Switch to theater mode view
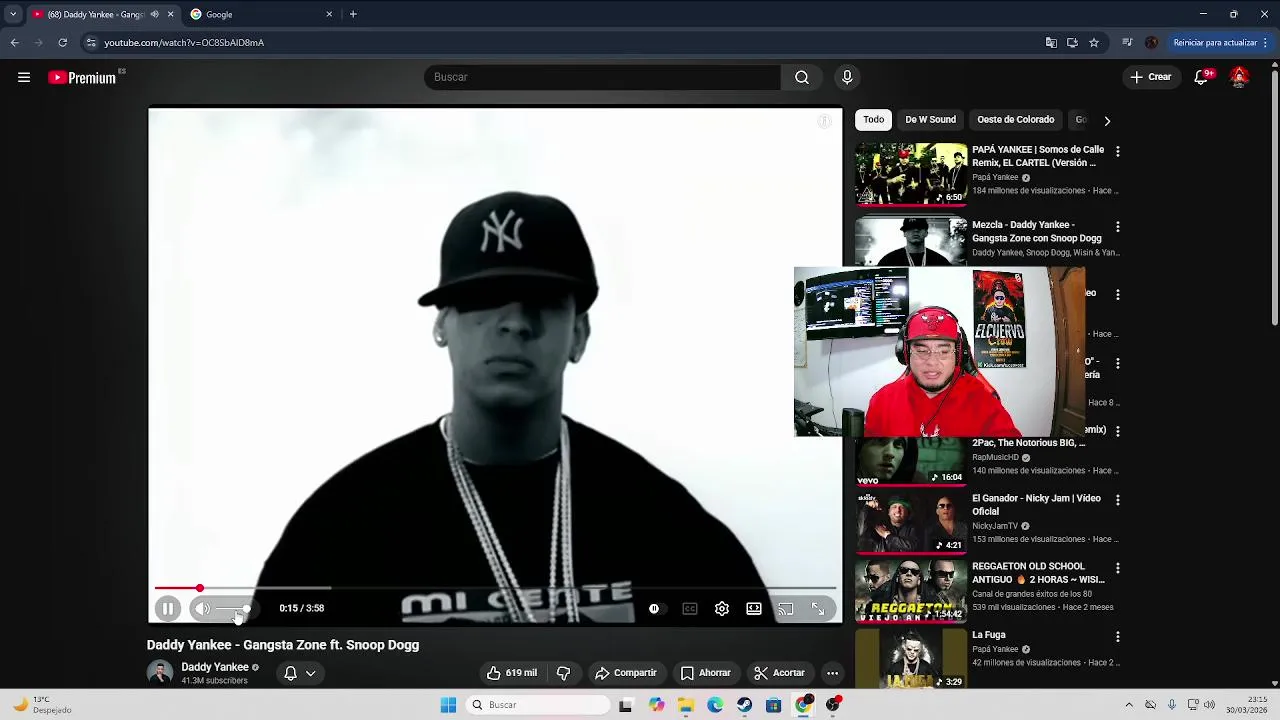 coord(754,608)
